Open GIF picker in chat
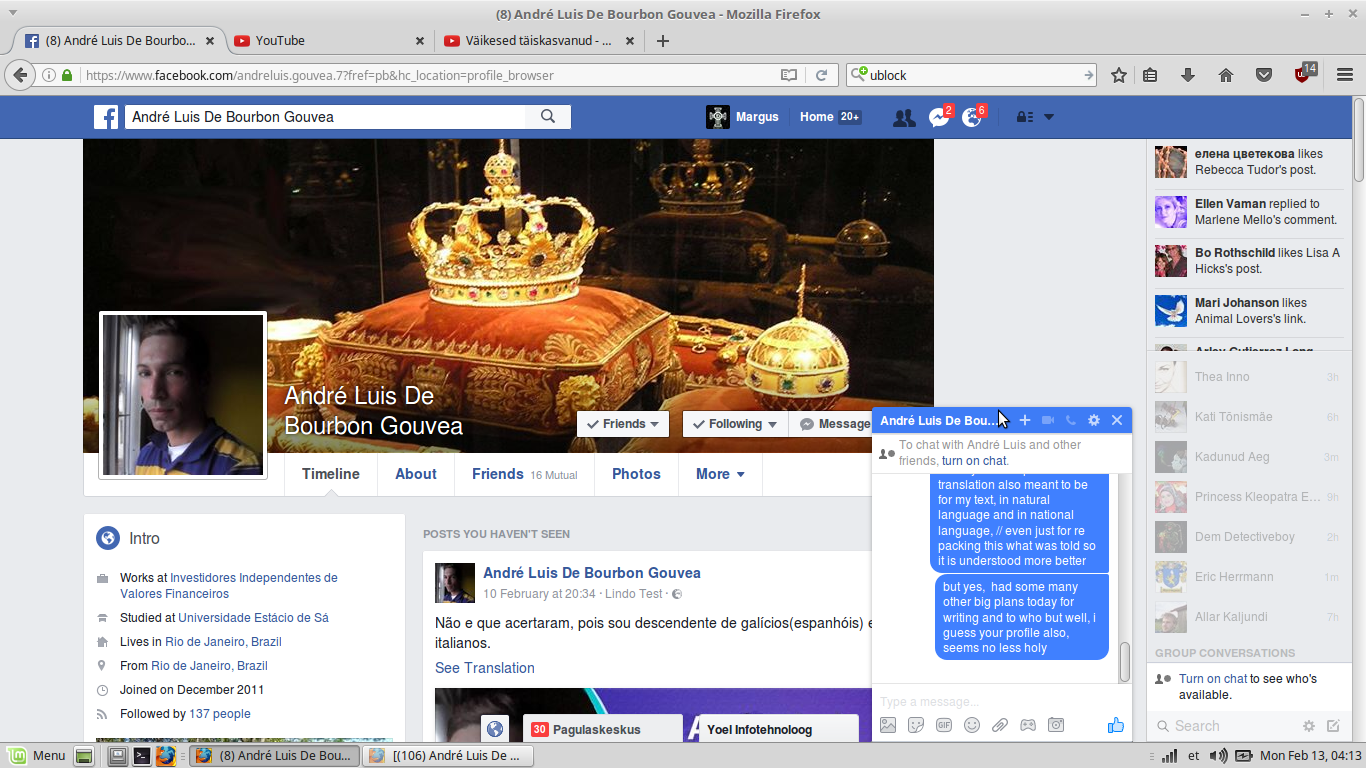Viewport: 1366px width, 768px height. [944, 726]
